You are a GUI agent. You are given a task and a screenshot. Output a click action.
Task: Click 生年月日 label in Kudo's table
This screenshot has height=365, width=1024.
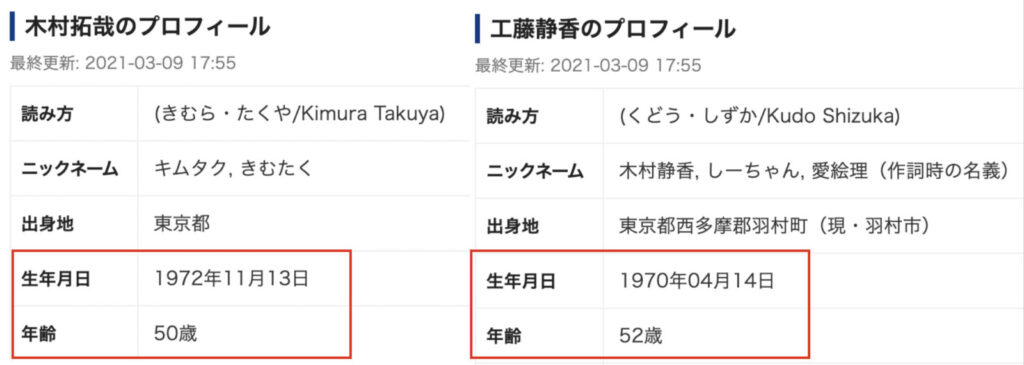521,281
